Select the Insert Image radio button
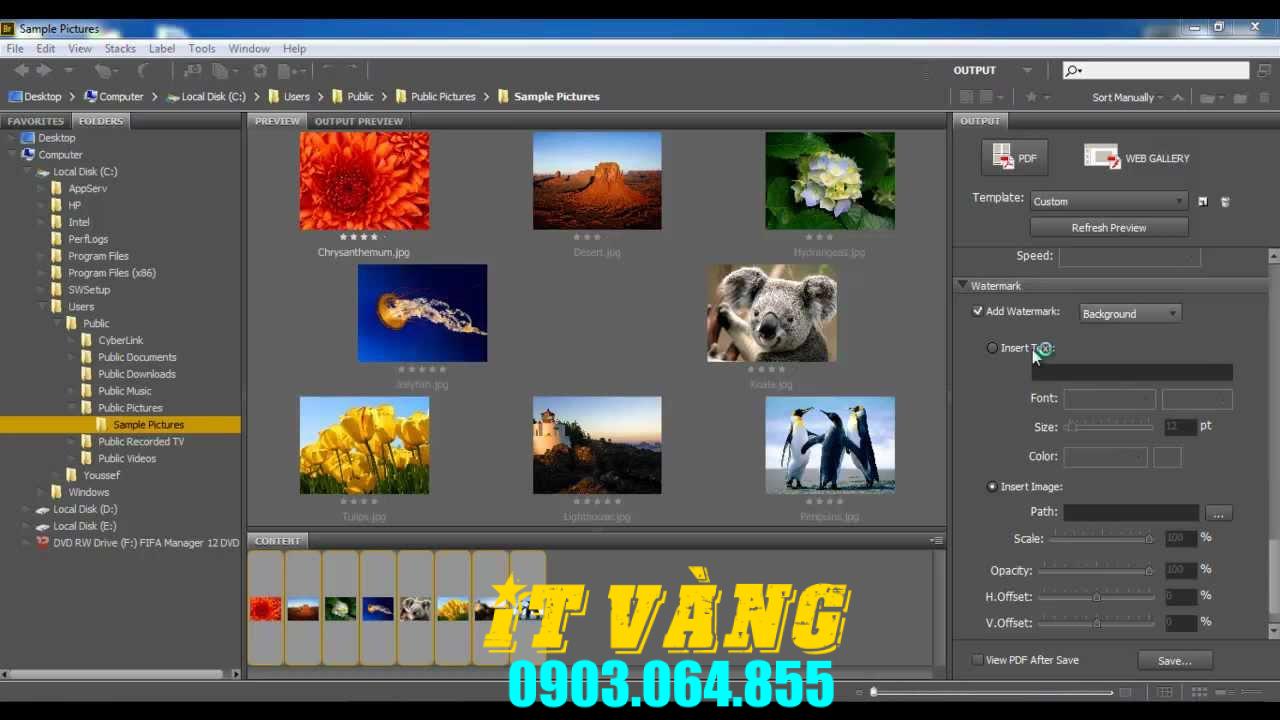 pyautogui.click(x=991, y=486)
